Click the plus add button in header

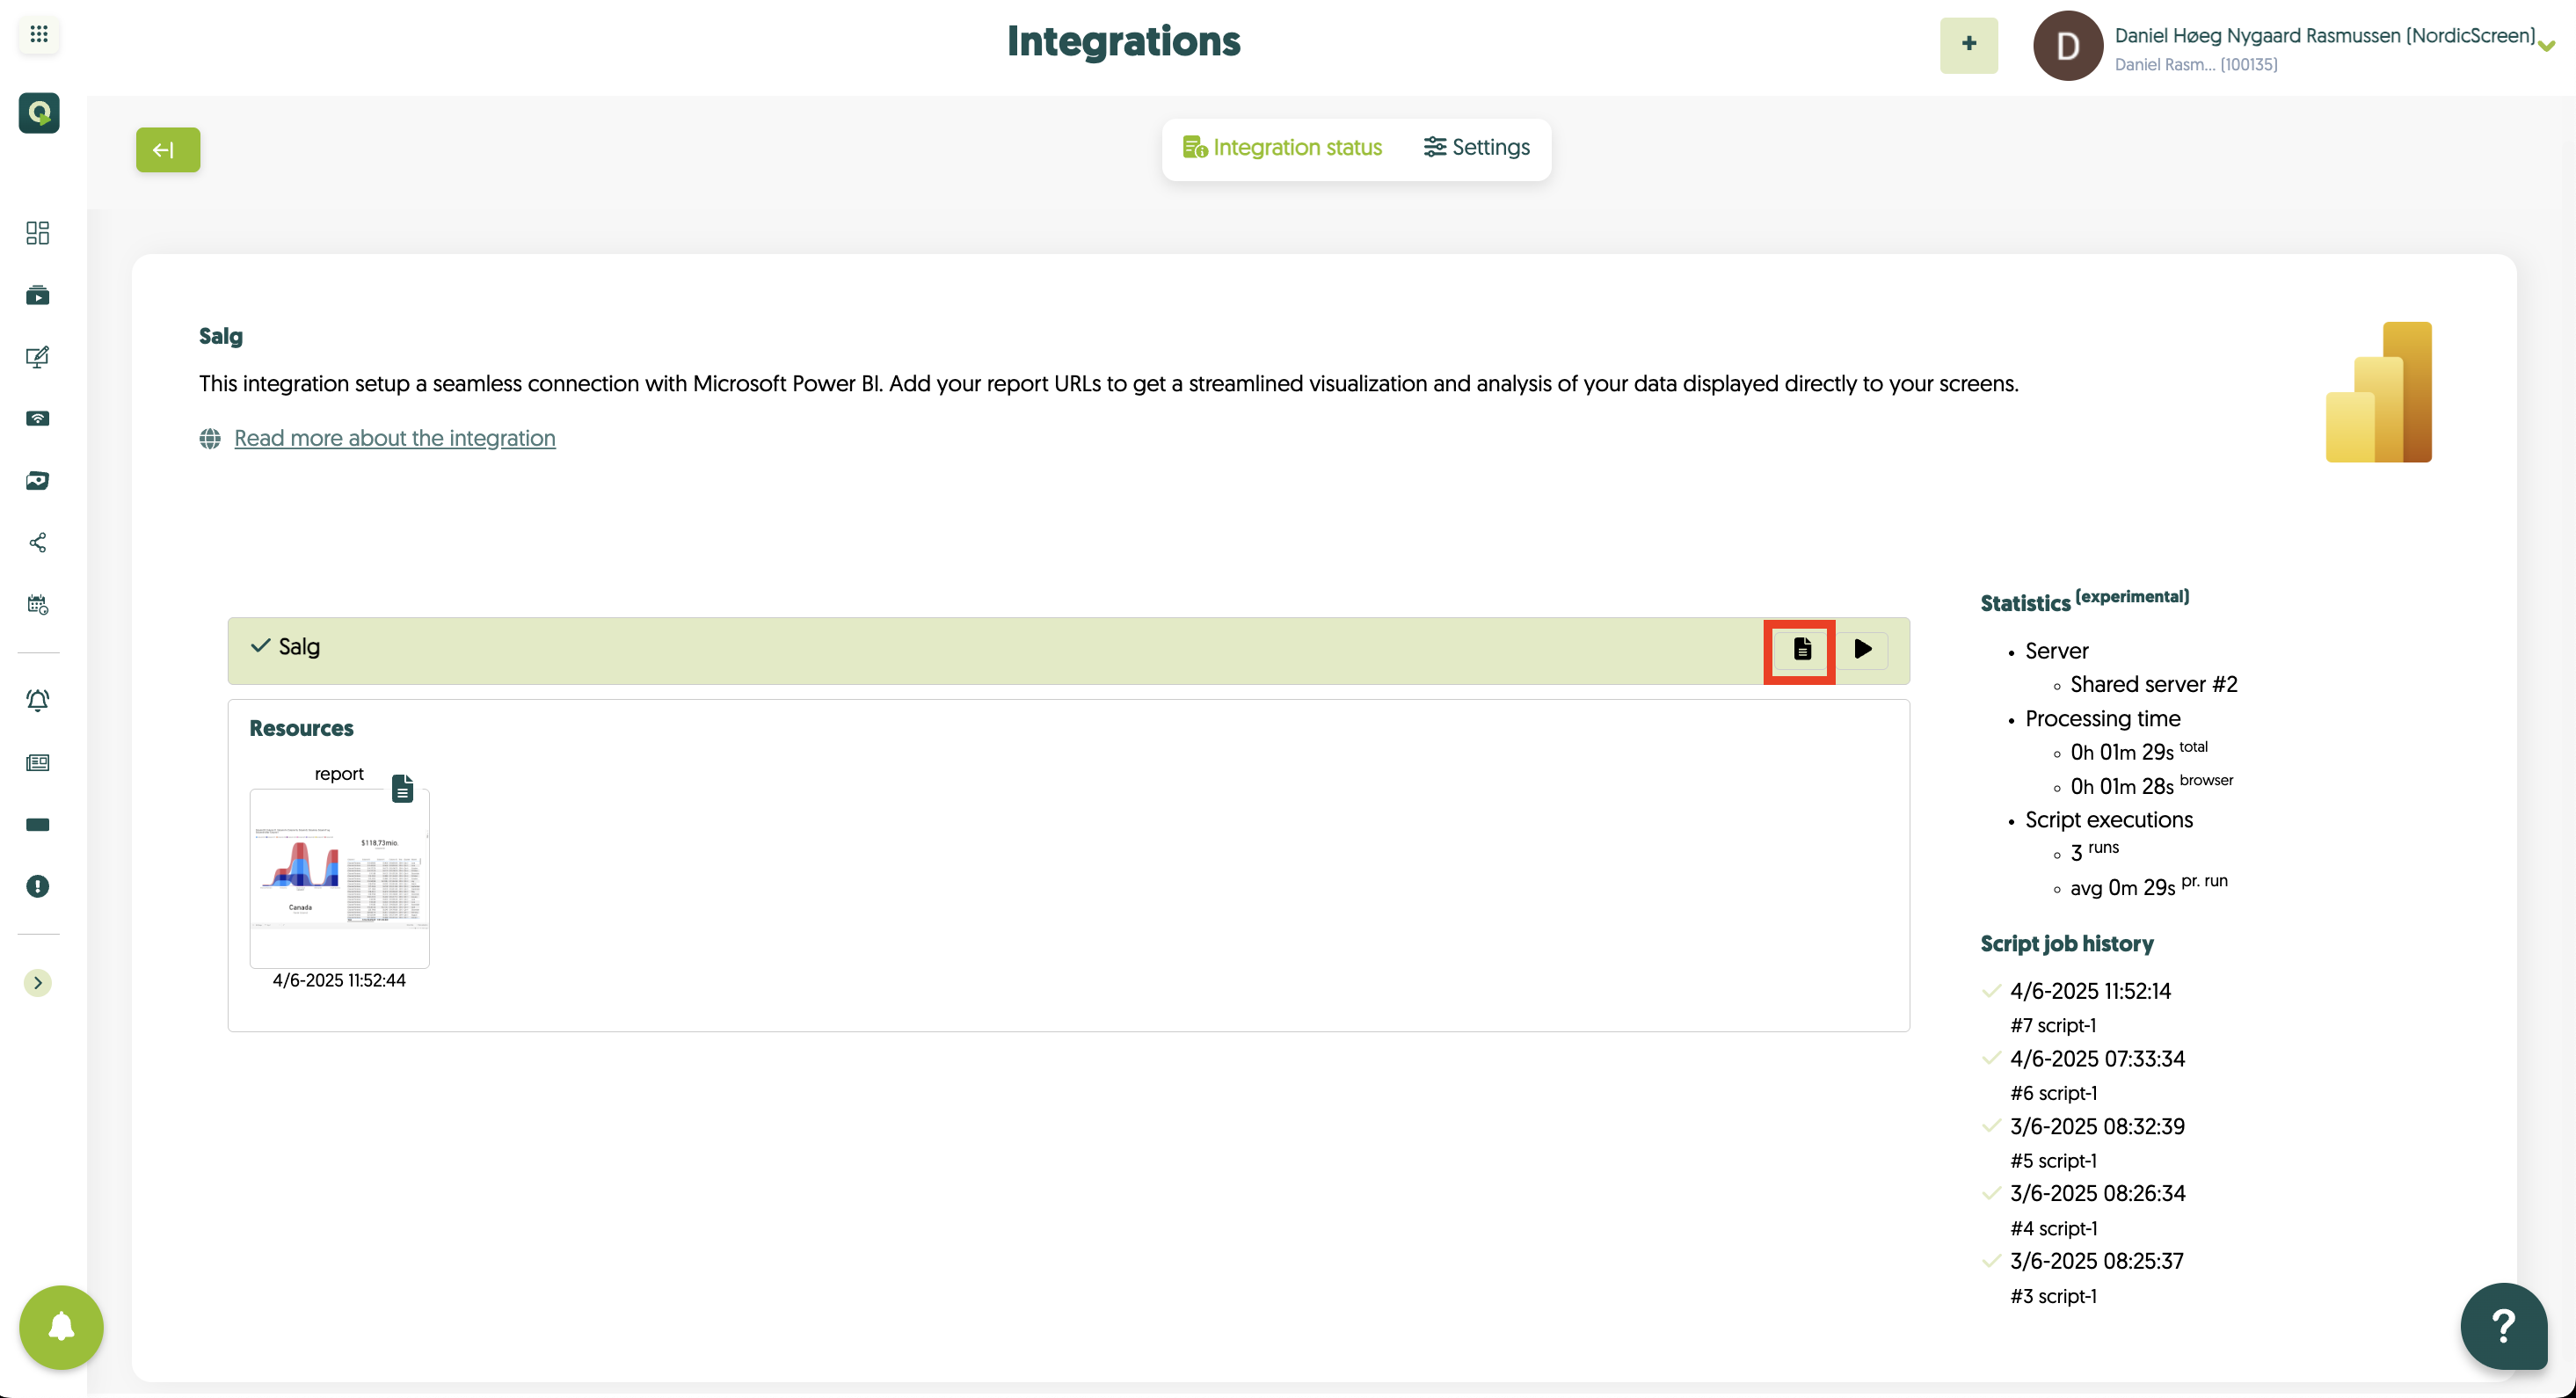[1968, 45]
